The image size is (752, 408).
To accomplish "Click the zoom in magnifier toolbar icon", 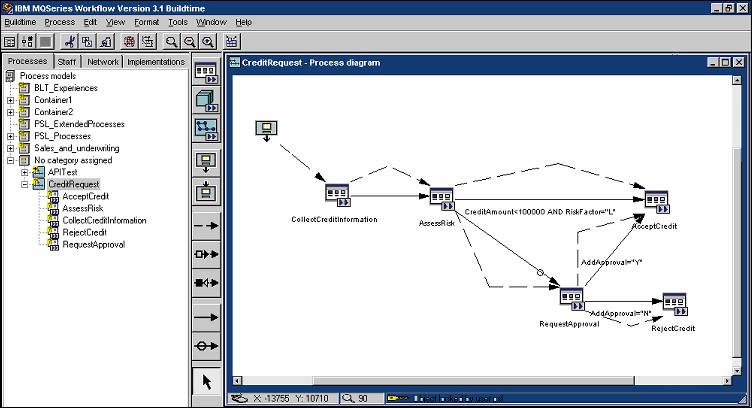I will (x=208, y=42).
